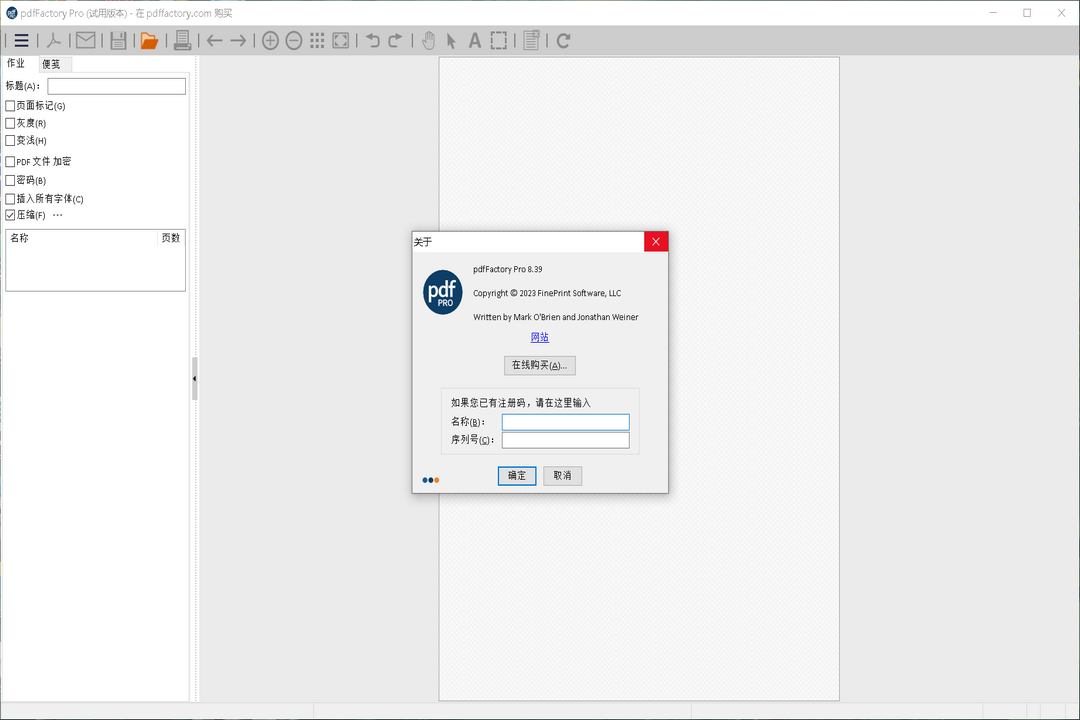Click the zoom out minus icon
1080x720 pixels.
(294, 41)
